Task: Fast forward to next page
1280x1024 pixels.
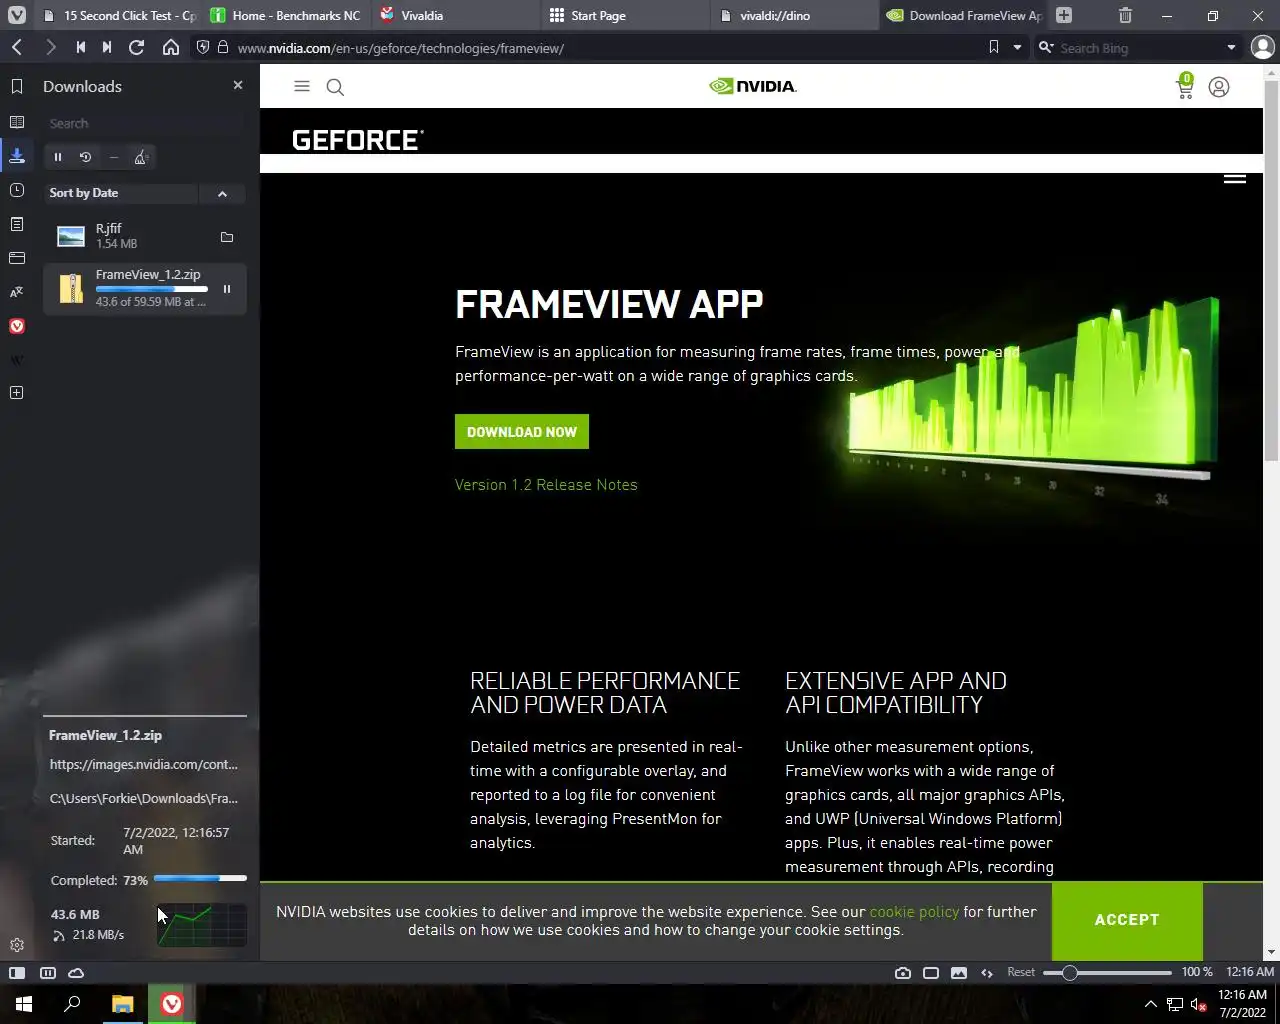Action: tap(107, 47)
